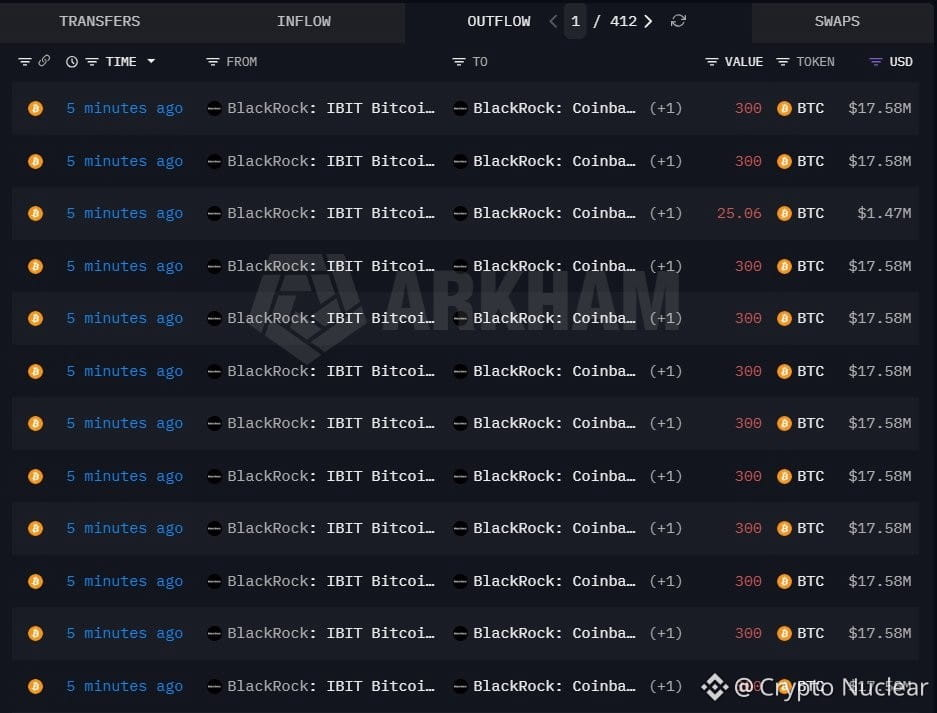This screenshot has width=937, height=713.
Task: Open BlackRock Coinbase recipient in the $1.47M row
Action: click(x=554, y=213)
